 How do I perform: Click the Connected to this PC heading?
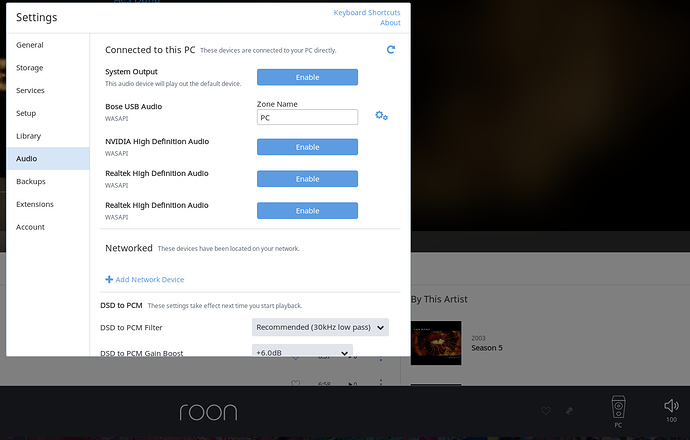pos(150,50)
